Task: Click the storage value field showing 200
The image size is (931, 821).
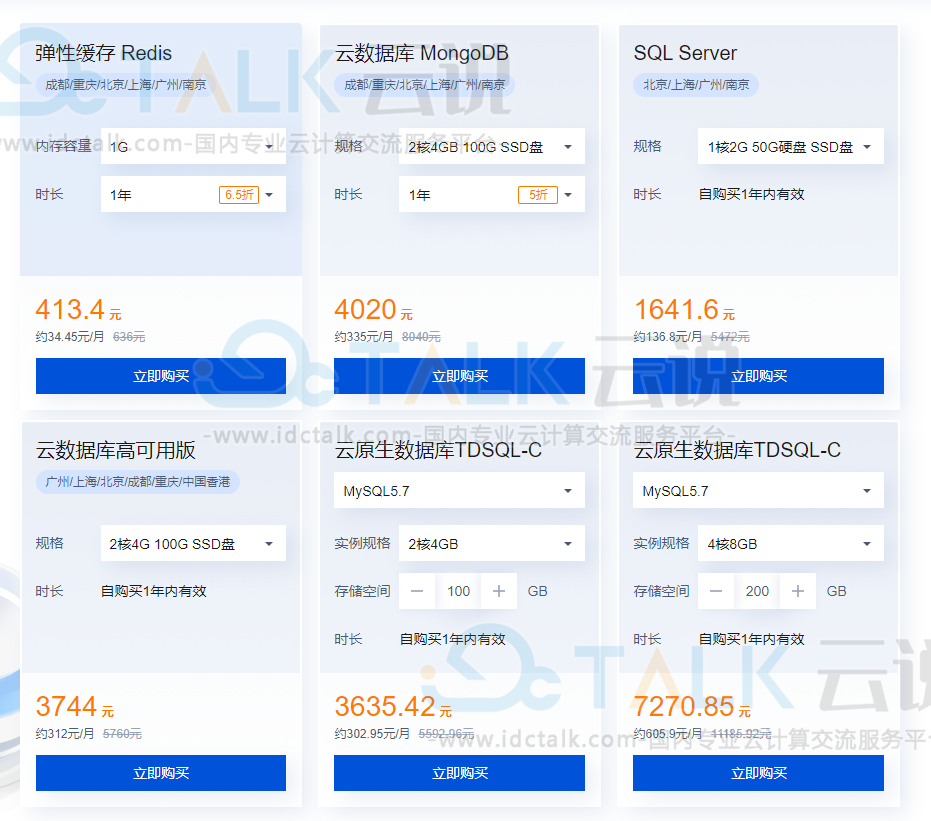Action: [x=757, y=591]
